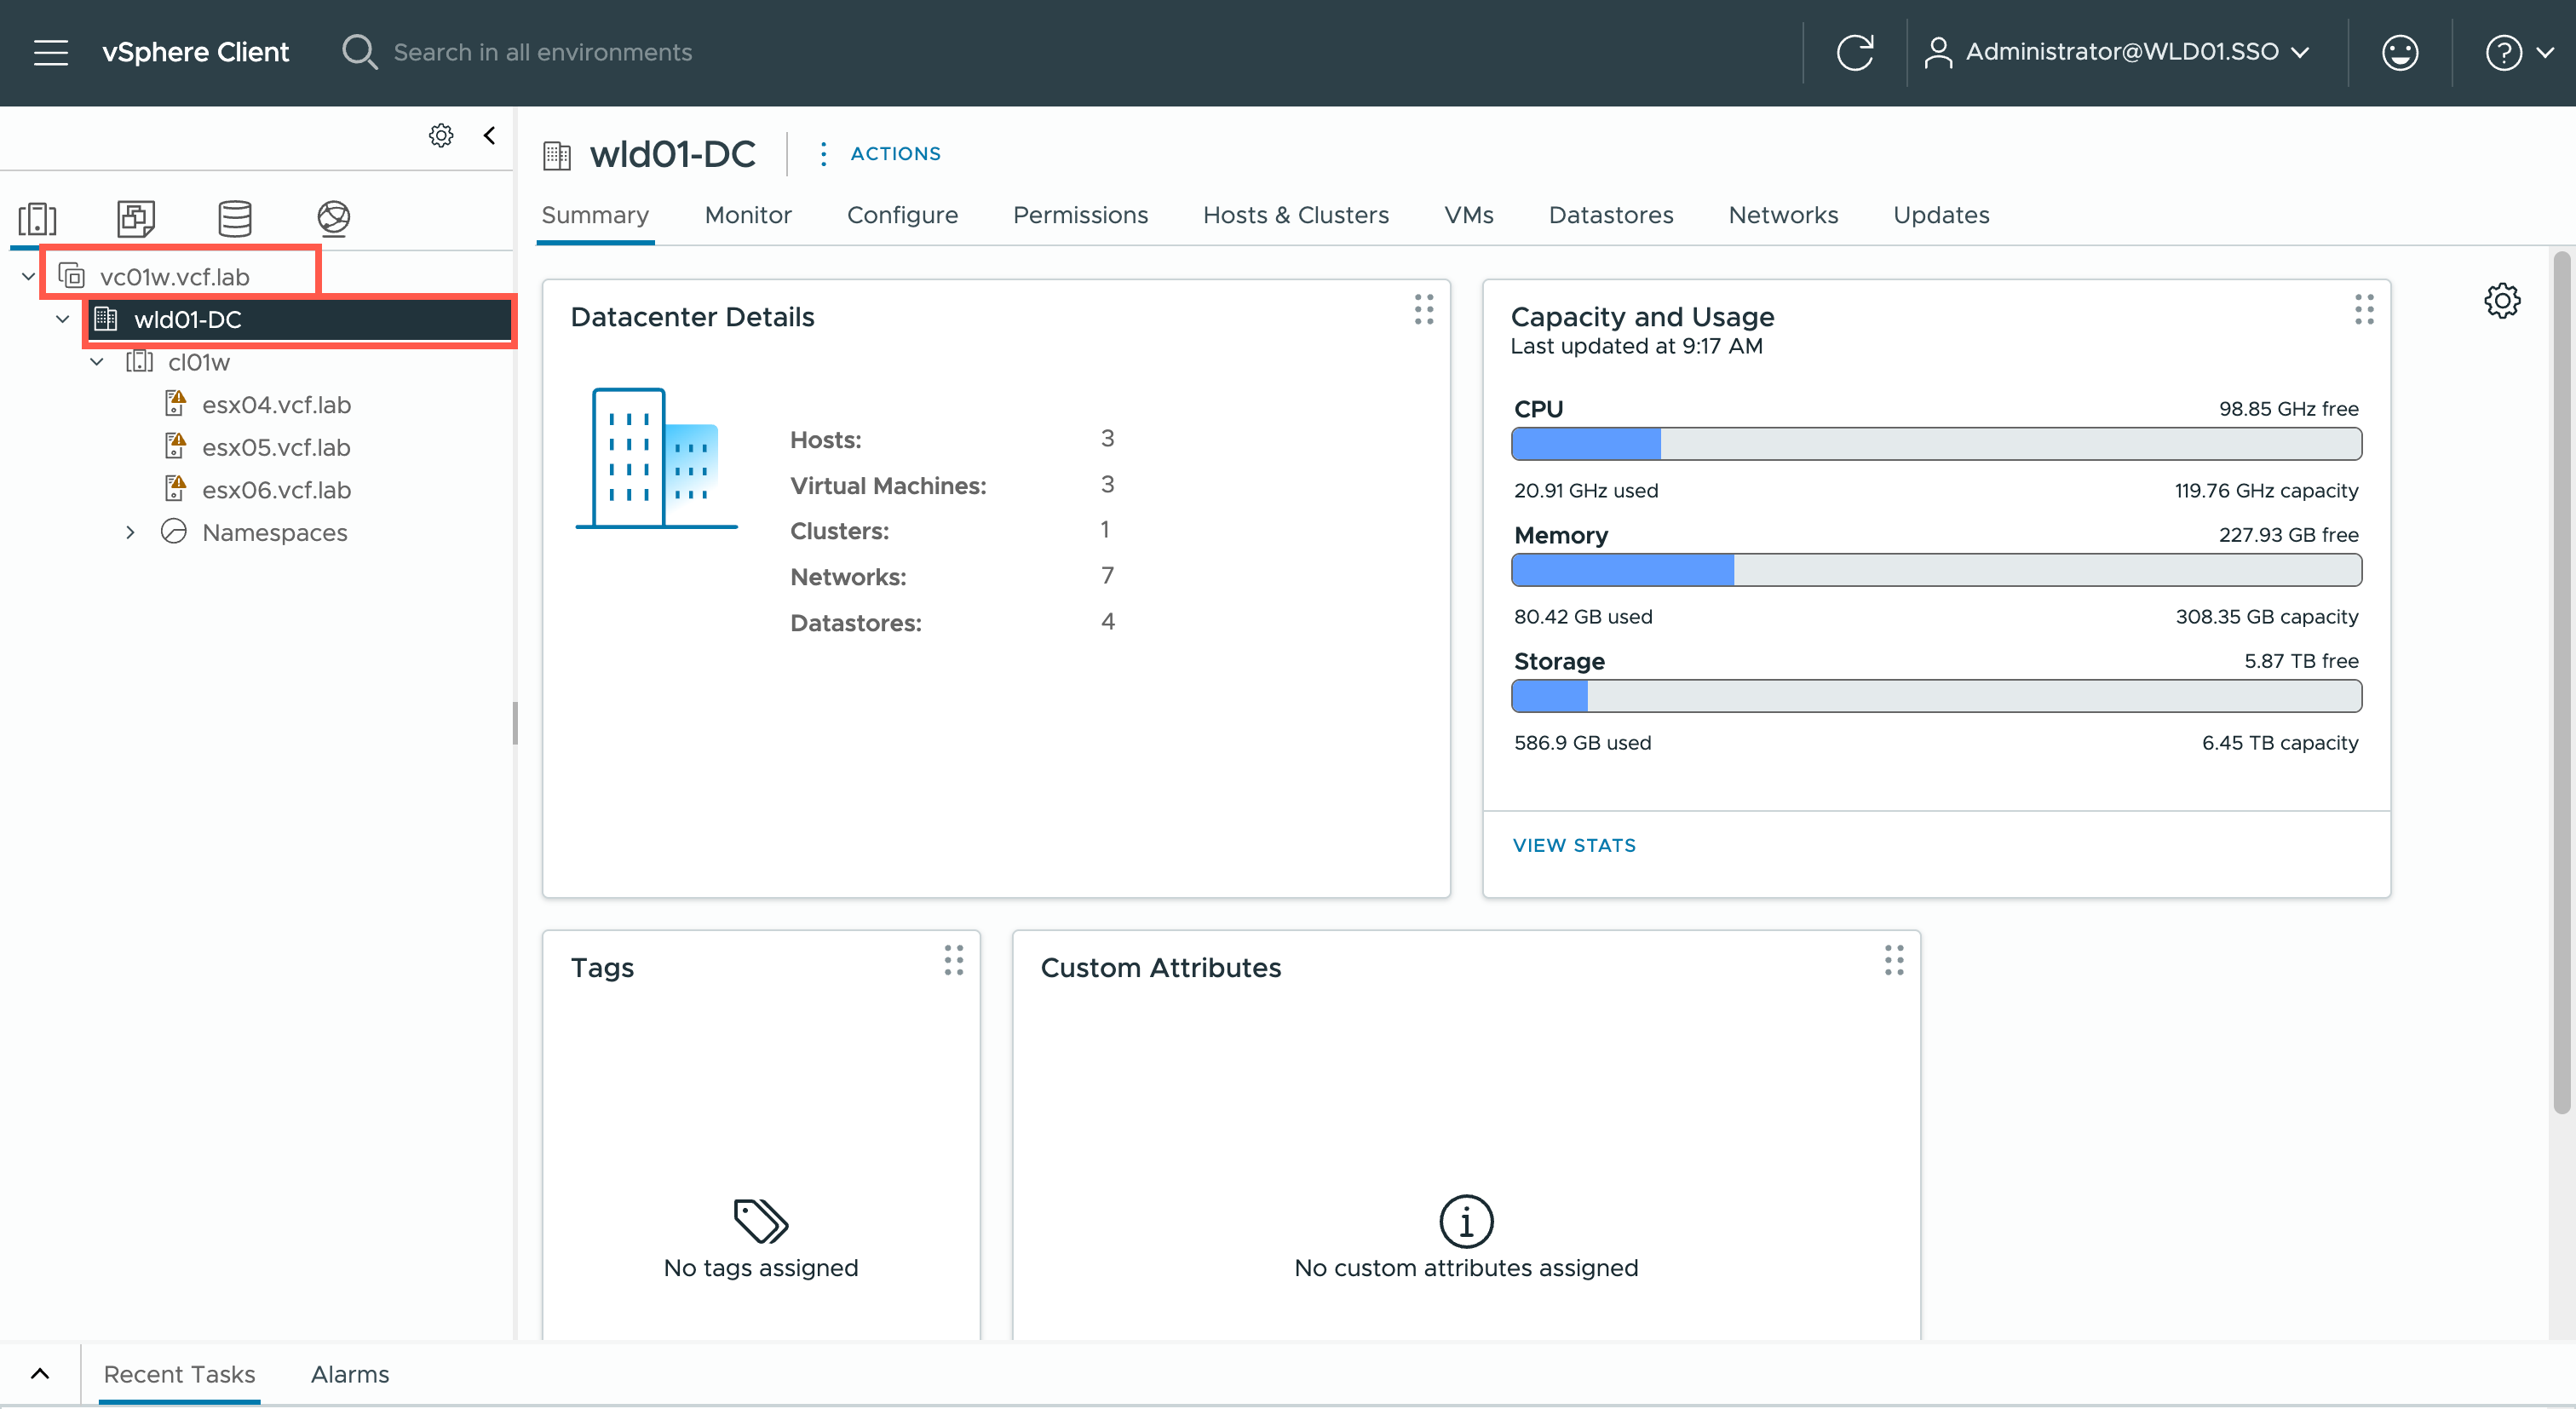The width and height of the screenshot is (2576, 1409).
Task: Switch to VMs and Templates inventory icon
Action: 136,218
